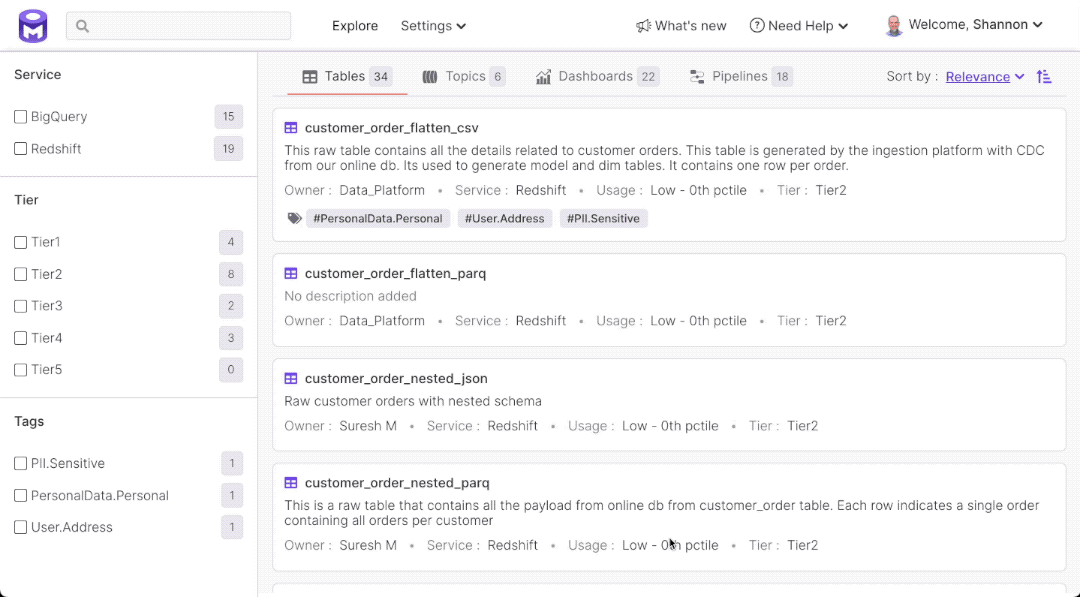Click the sort order icon beside Relevance

[1044, 75]
